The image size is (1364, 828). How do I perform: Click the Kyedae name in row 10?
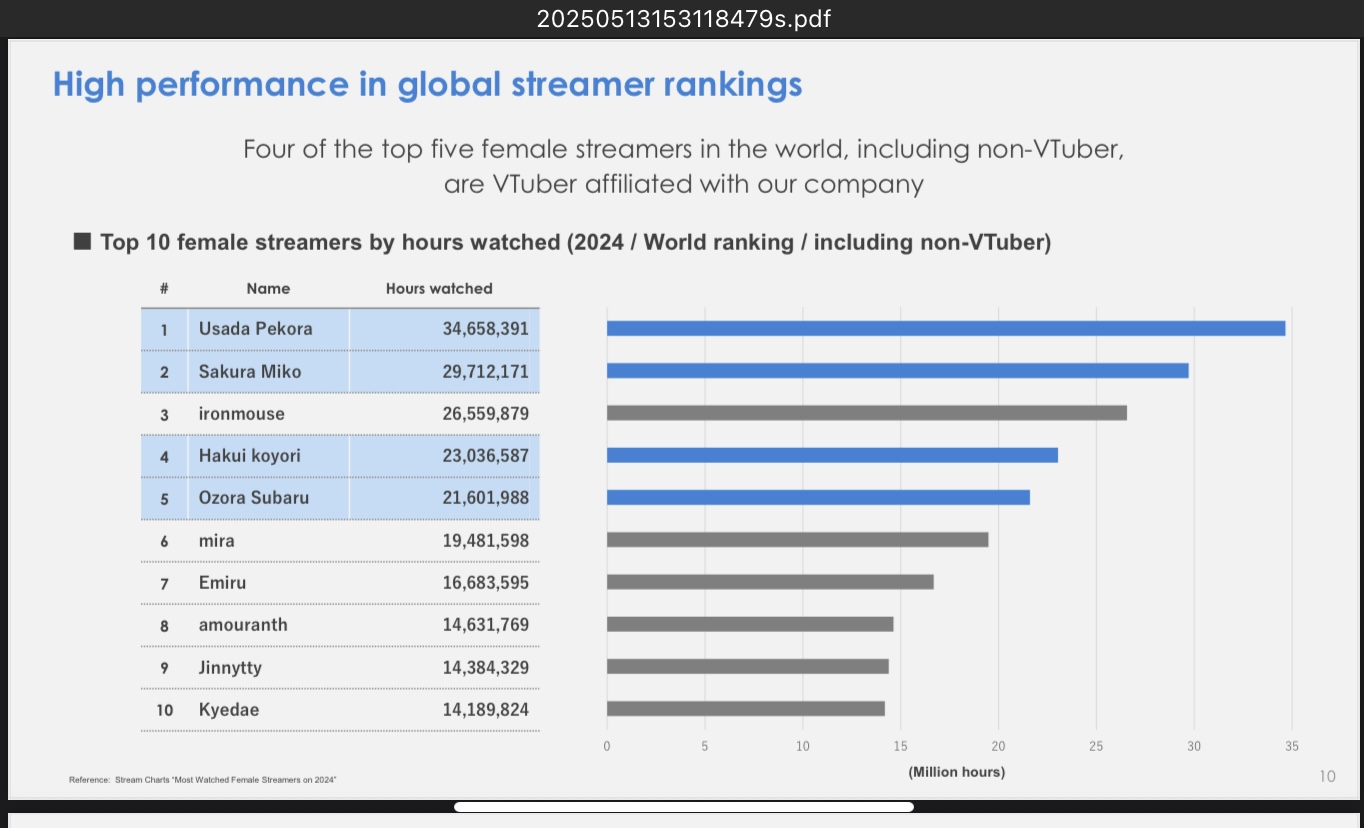[x=229, y=710]
